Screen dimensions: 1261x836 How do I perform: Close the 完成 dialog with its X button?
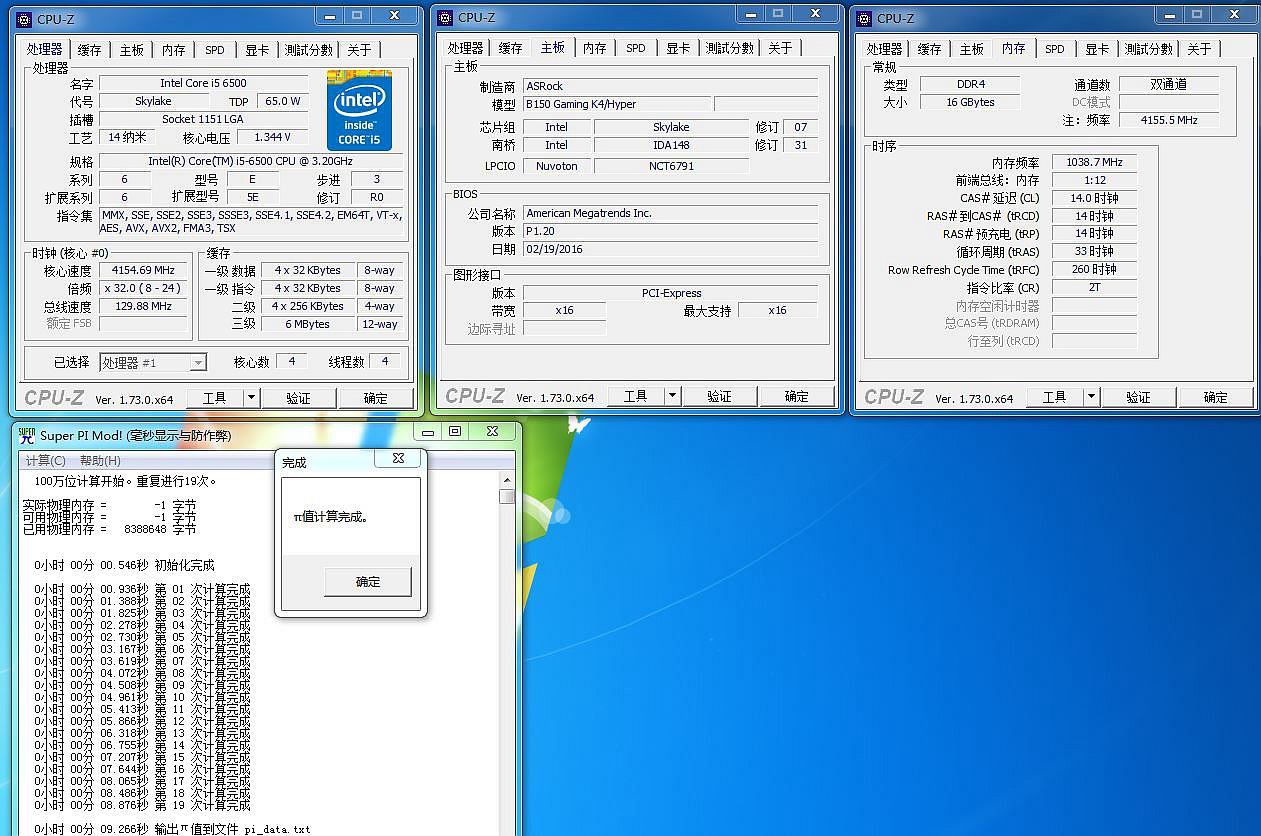point(398,459)
